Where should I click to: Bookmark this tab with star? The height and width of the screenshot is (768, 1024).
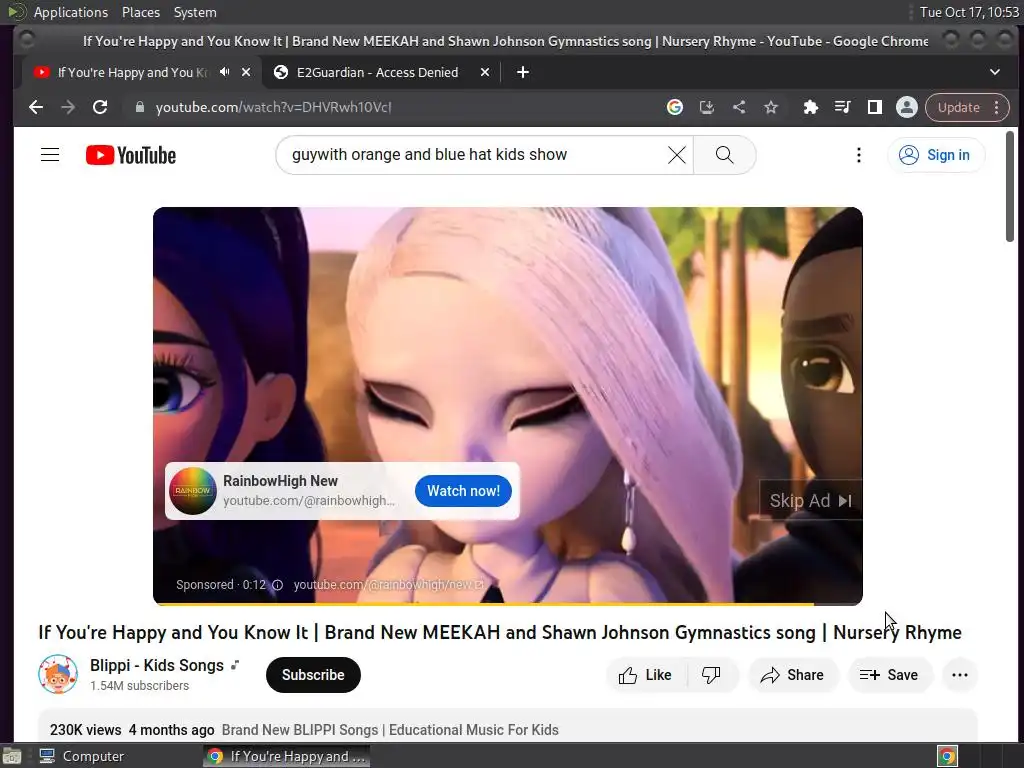click(771, 107)
